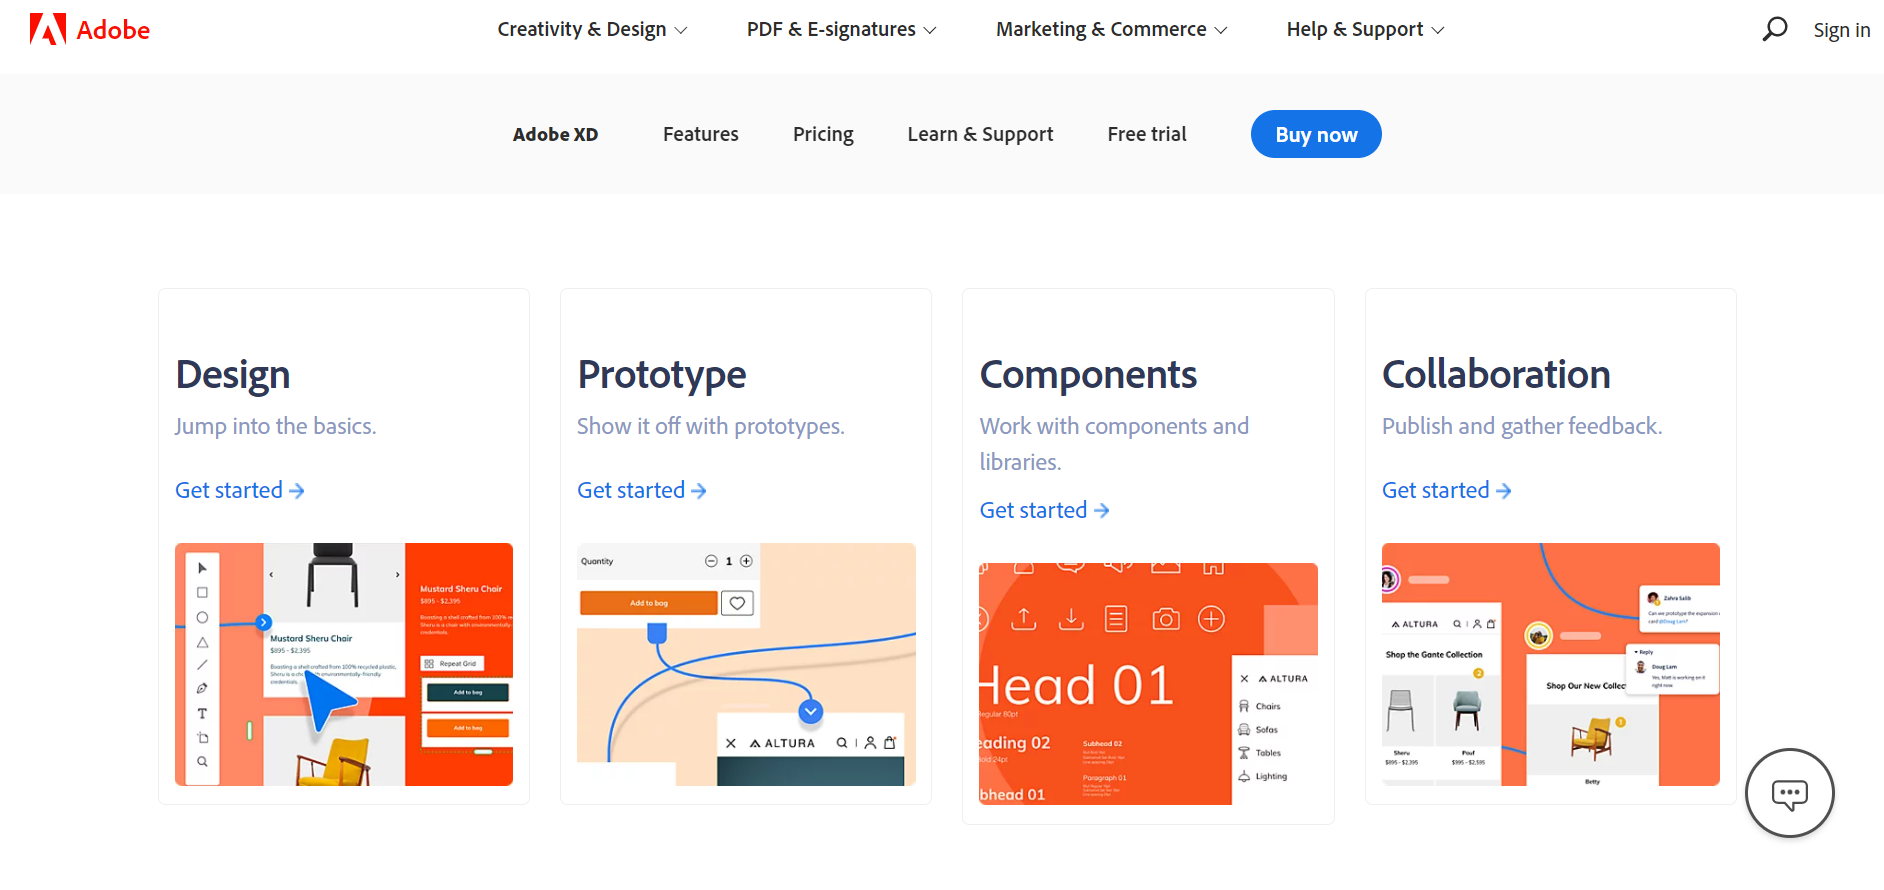Open the Collaboration preview thumbnail
Viewport: 1884px width, 890px height.
click(x=1551, y=665)
